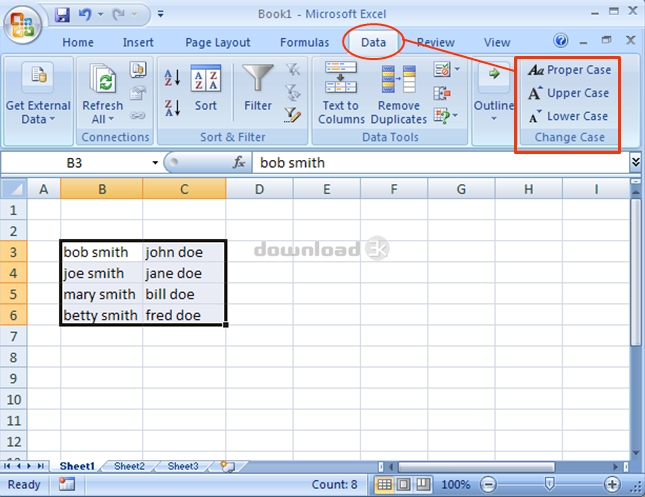Click the macro record icon in status bar

click(x=66, y=484)
